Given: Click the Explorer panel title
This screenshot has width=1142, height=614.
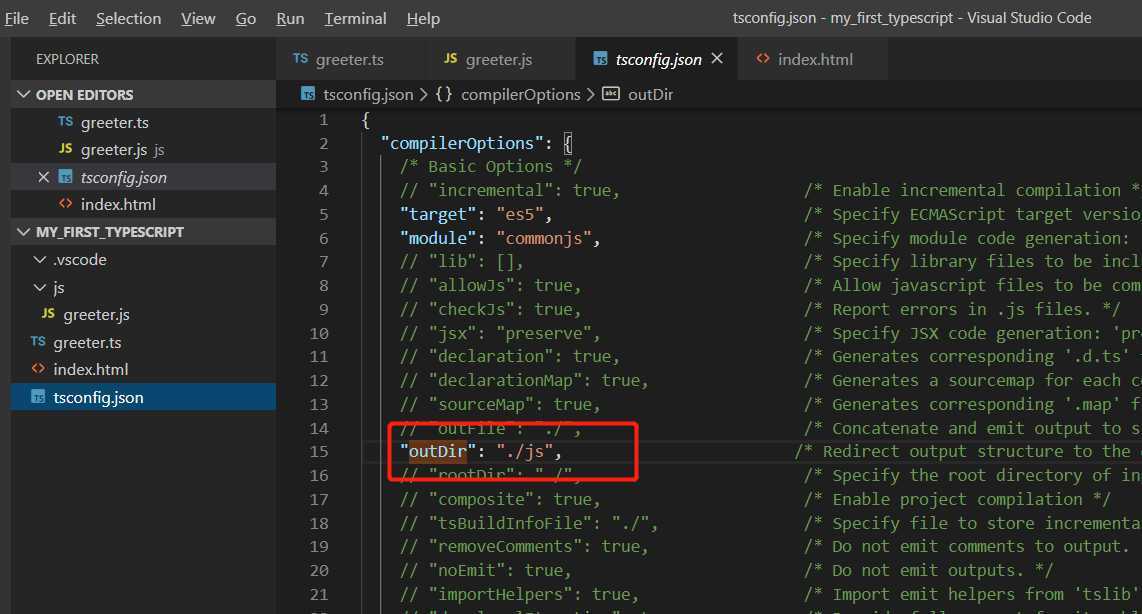Looking at the screenshot, I should point(67,59).
